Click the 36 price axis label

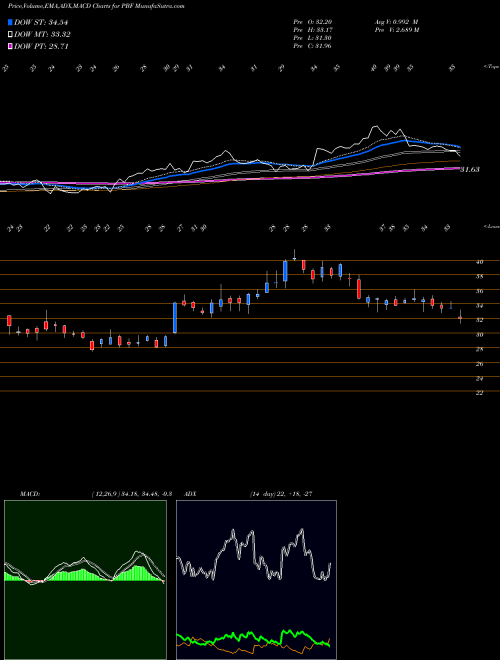pyautogui.click(x=479, y=291)
